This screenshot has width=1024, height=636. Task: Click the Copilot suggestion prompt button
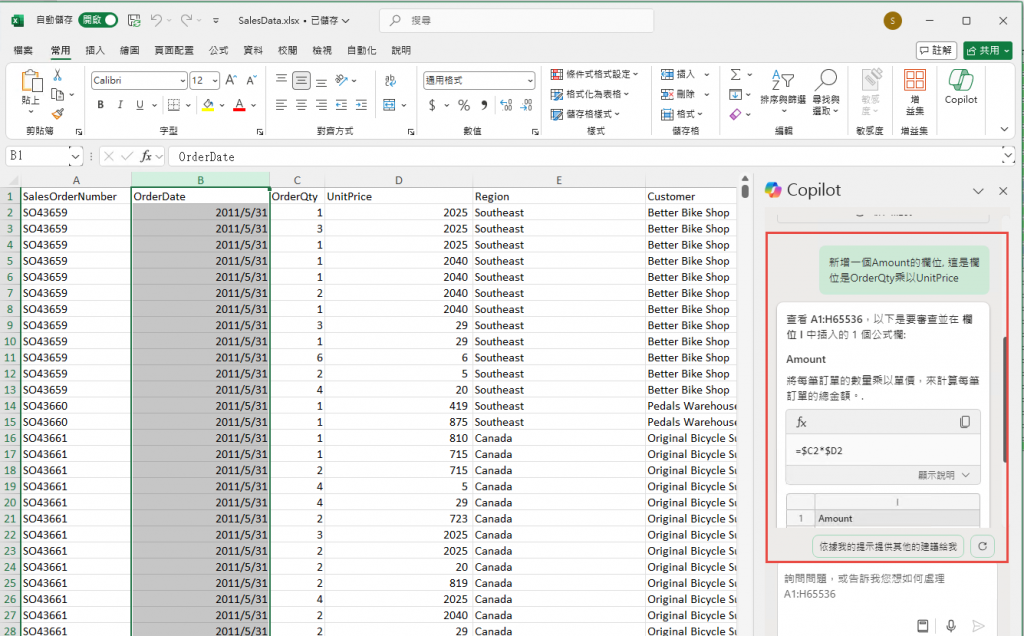coord(888,547)
